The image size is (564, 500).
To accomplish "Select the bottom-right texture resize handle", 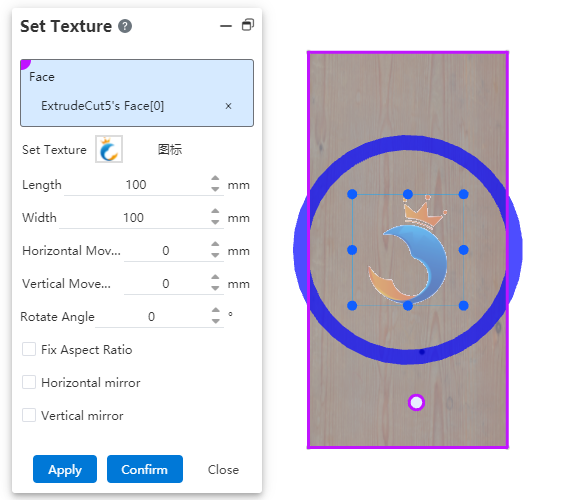I will [464, 306].
